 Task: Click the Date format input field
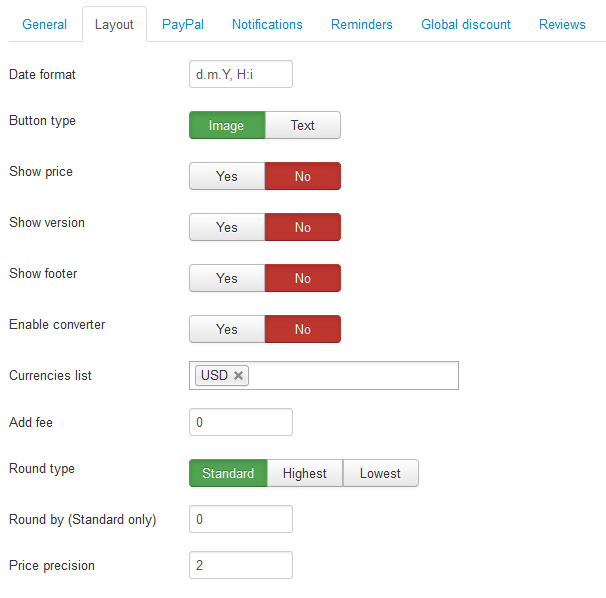tap(241, 74)
